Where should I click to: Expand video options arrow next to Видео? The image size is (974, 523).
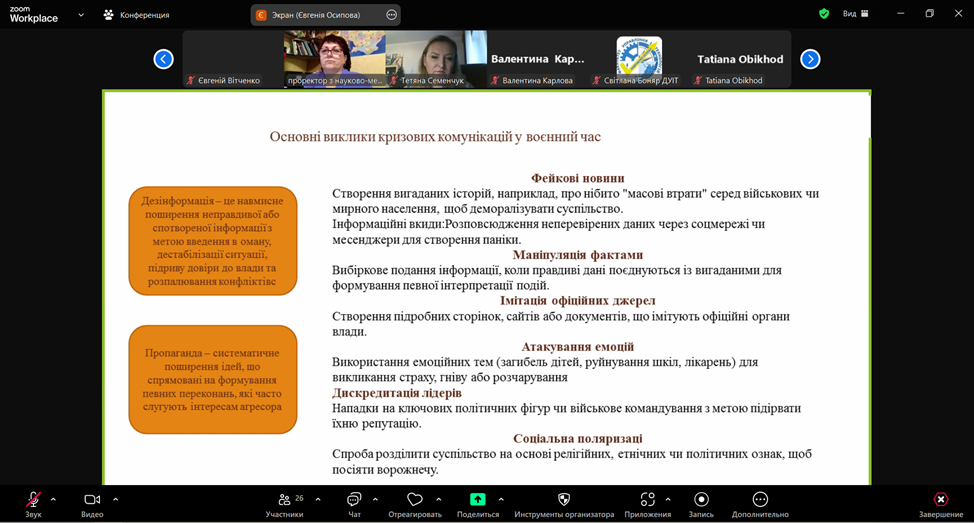point(115,499)
